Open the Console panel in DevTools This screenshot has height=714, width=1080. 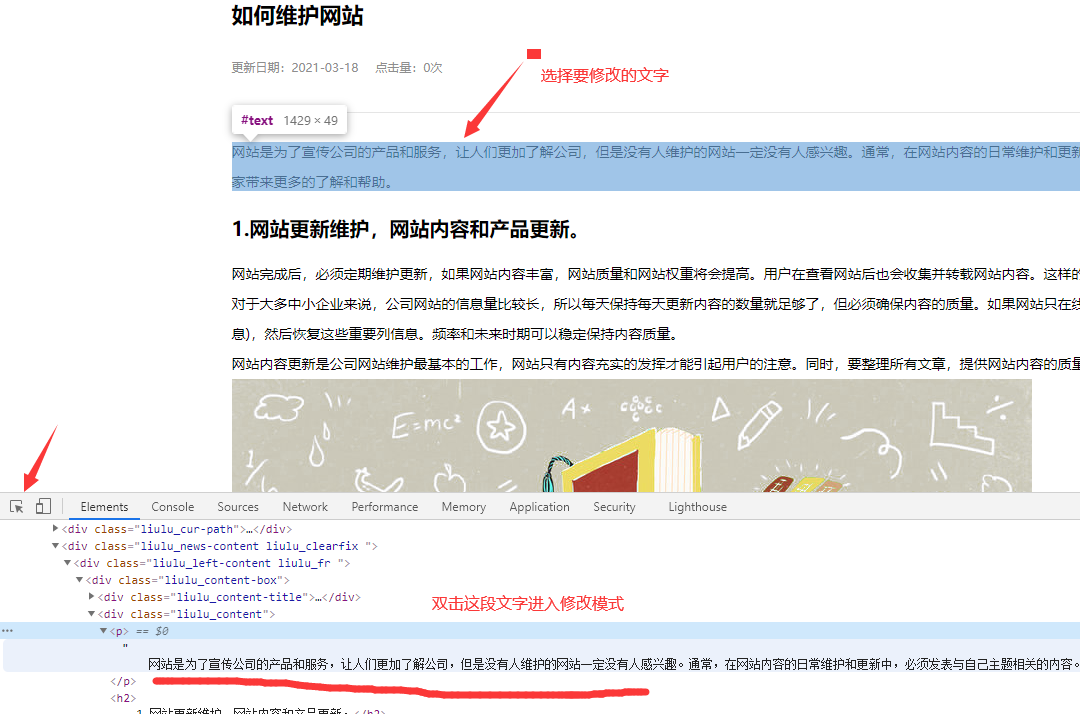pos(172,506)
